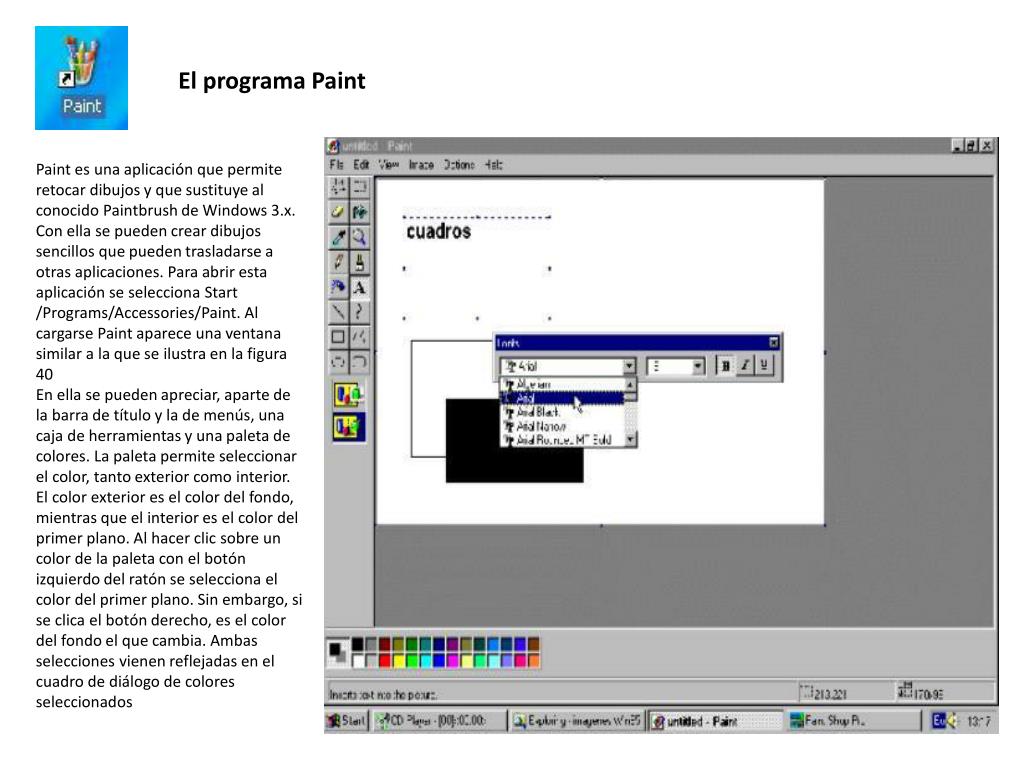Choose the transparent text background option
The width and height of the screenshot is (1024, 768).
coord(349,427)
